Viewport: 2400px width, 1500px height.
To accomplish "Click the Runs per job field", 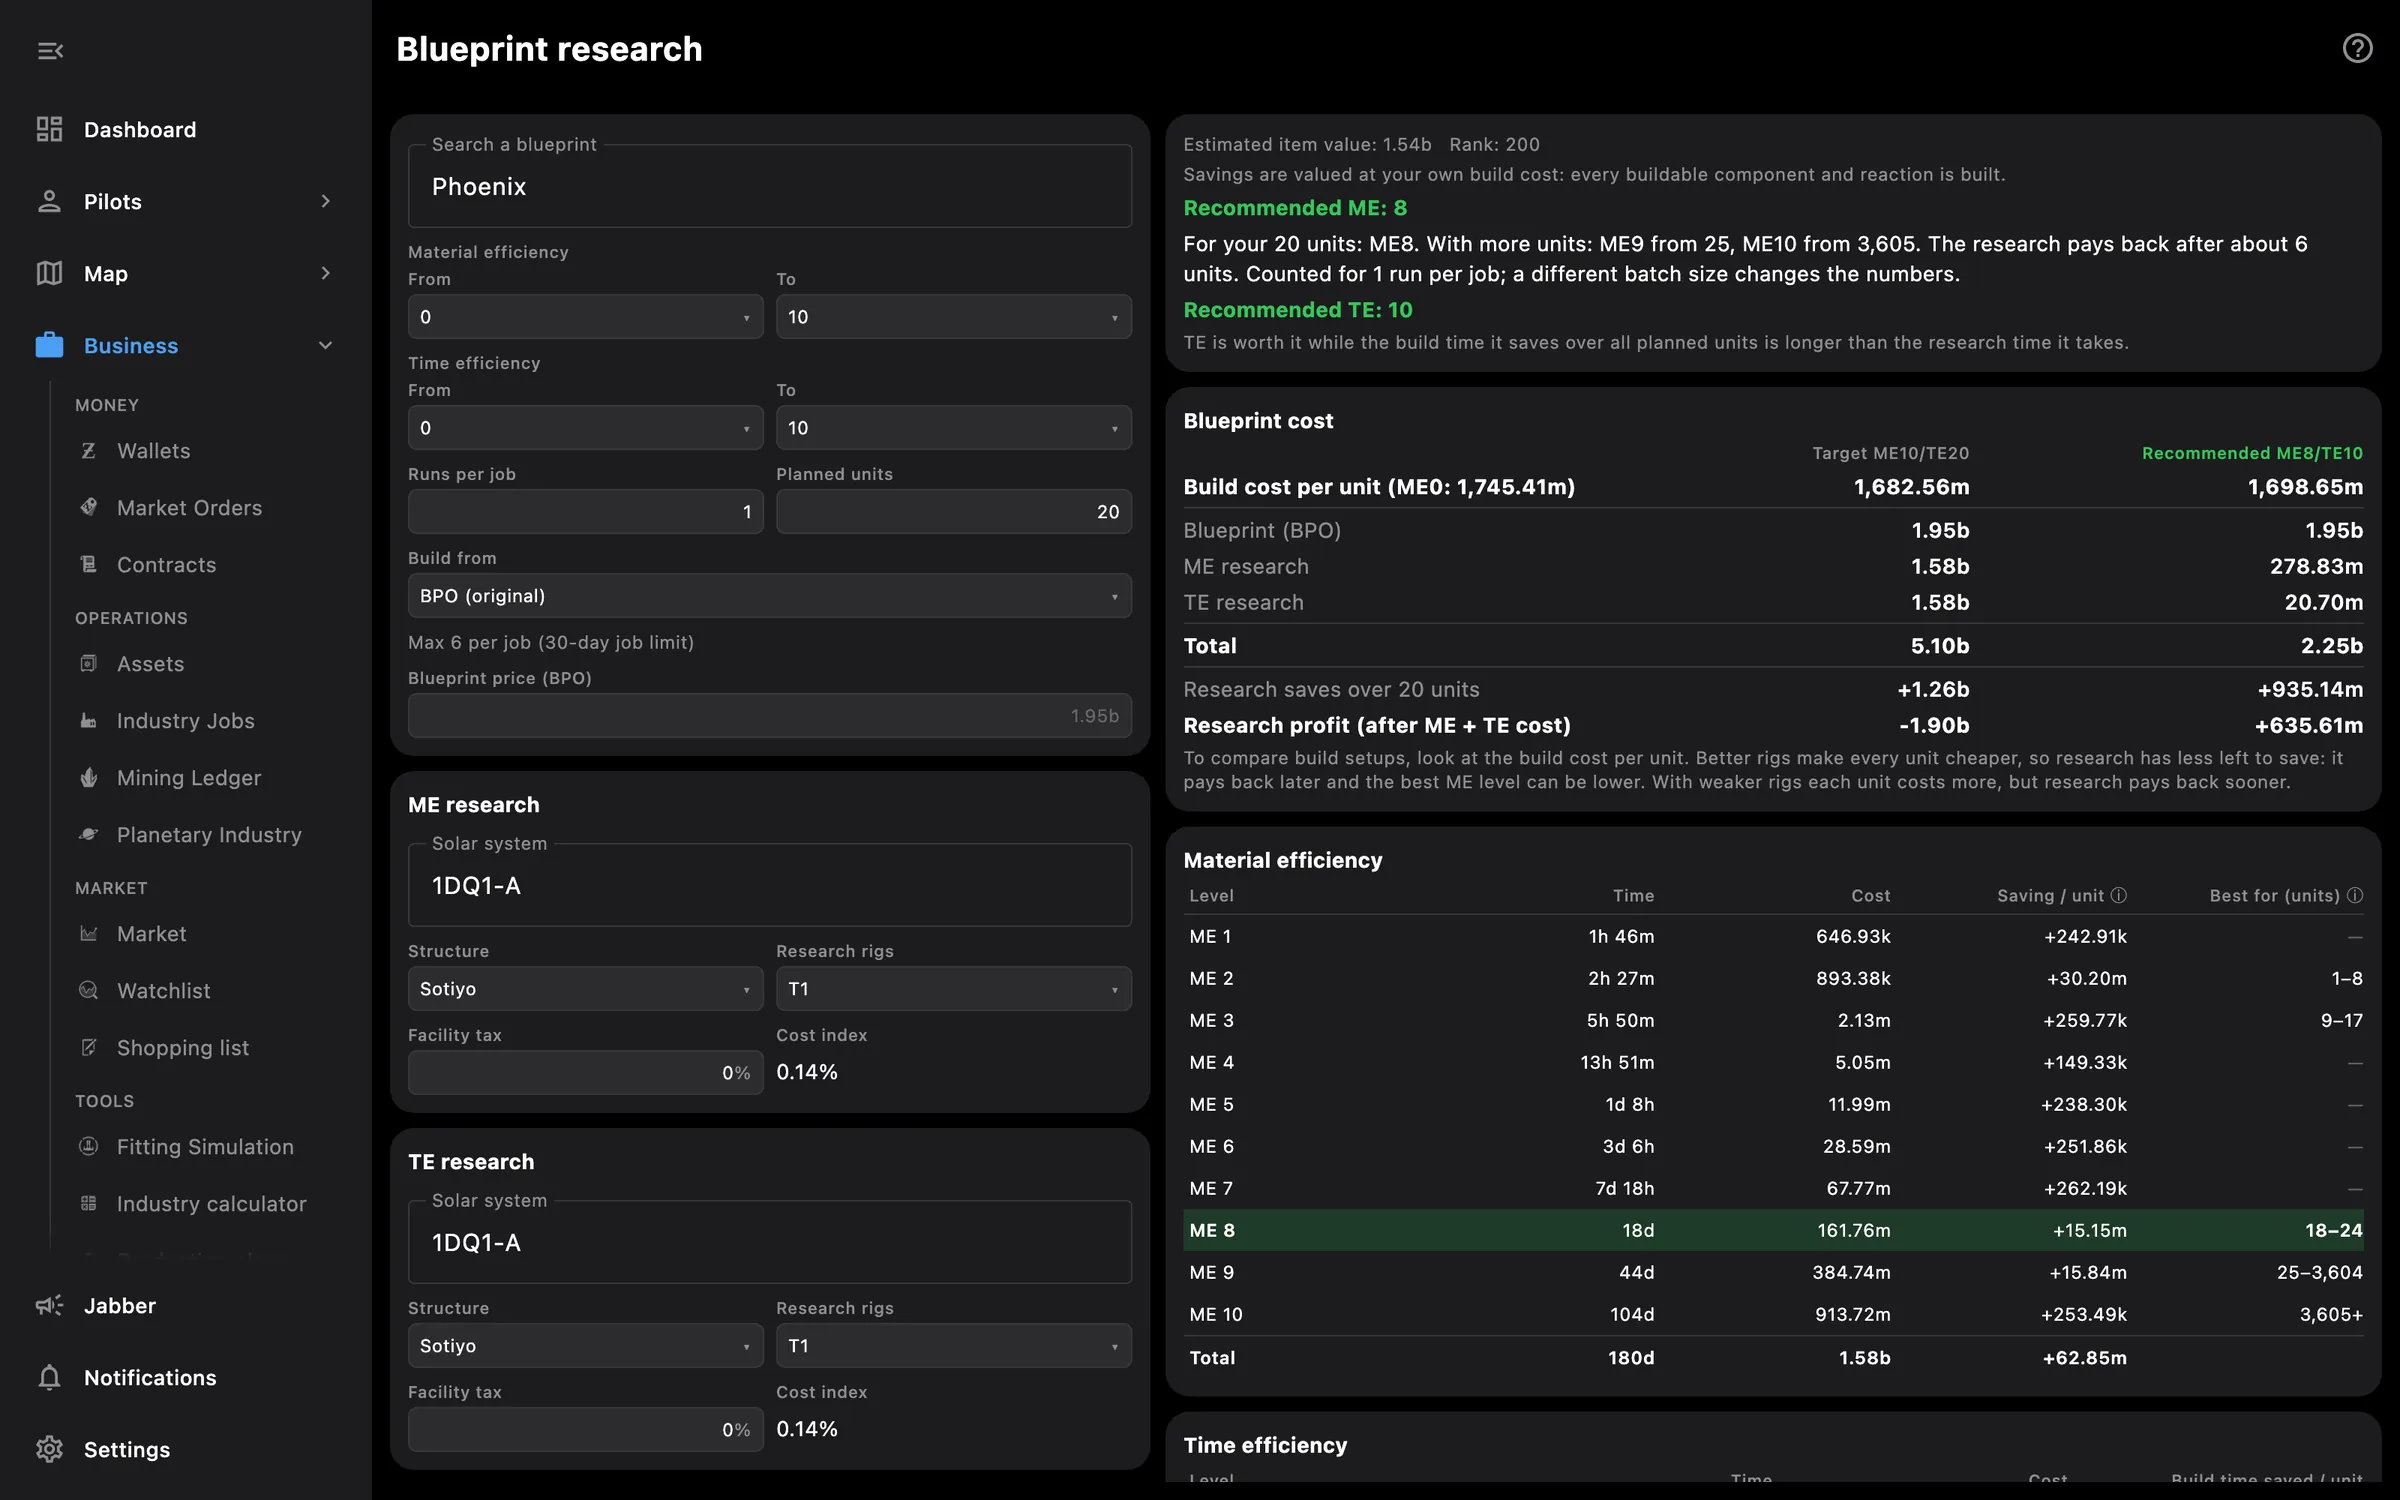I will pos(585,512).
